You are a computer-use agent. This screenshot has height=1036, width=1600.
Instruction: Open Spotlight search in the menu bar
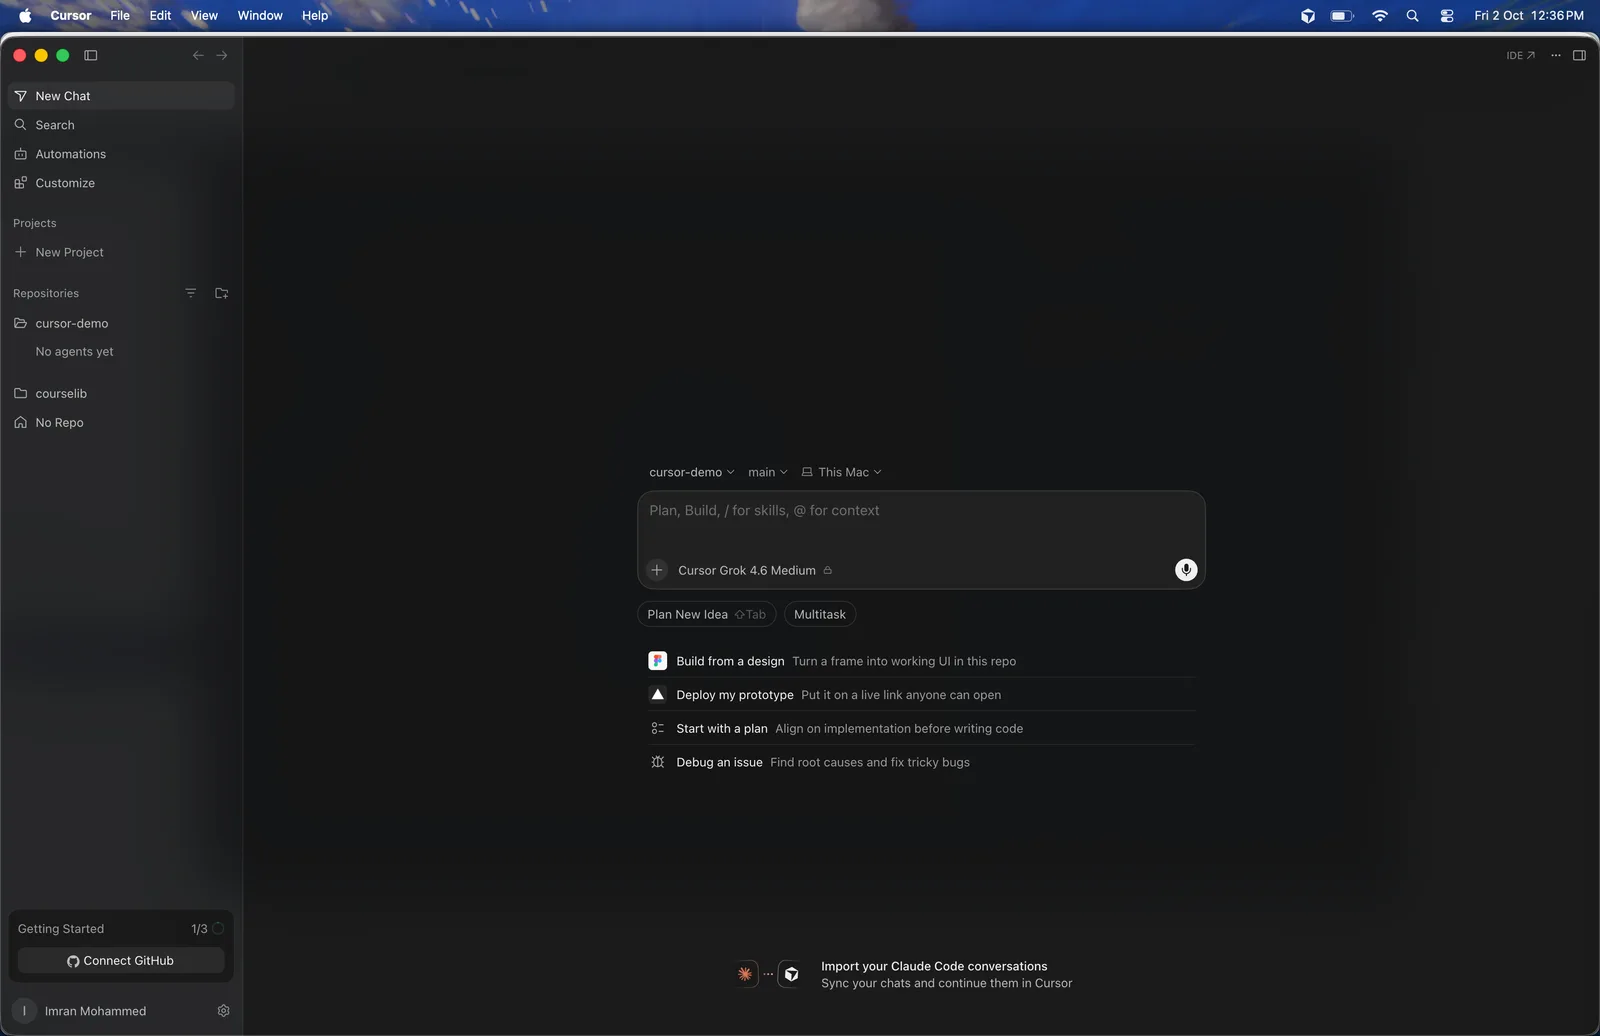click(x=1412, y=15)
